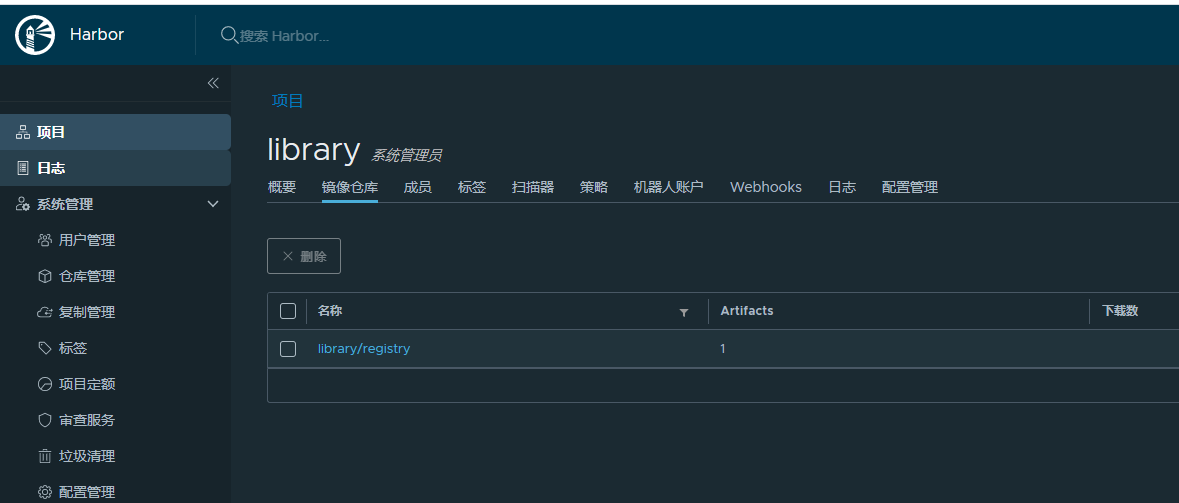1179x503 pixels.
Task: Click the 项目 breadcrumb link
Action: (287, 101)
